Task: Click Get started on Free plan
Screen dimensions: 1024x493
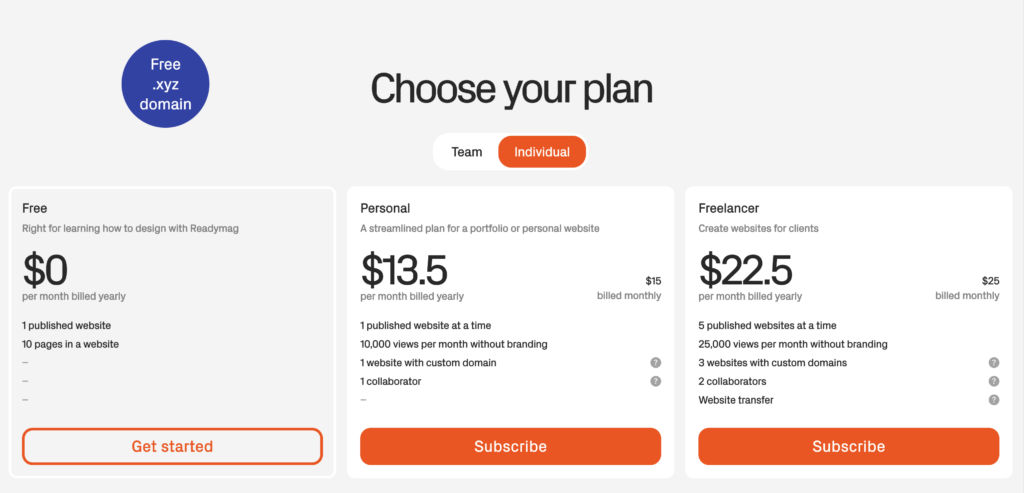Action: [172, 446]
